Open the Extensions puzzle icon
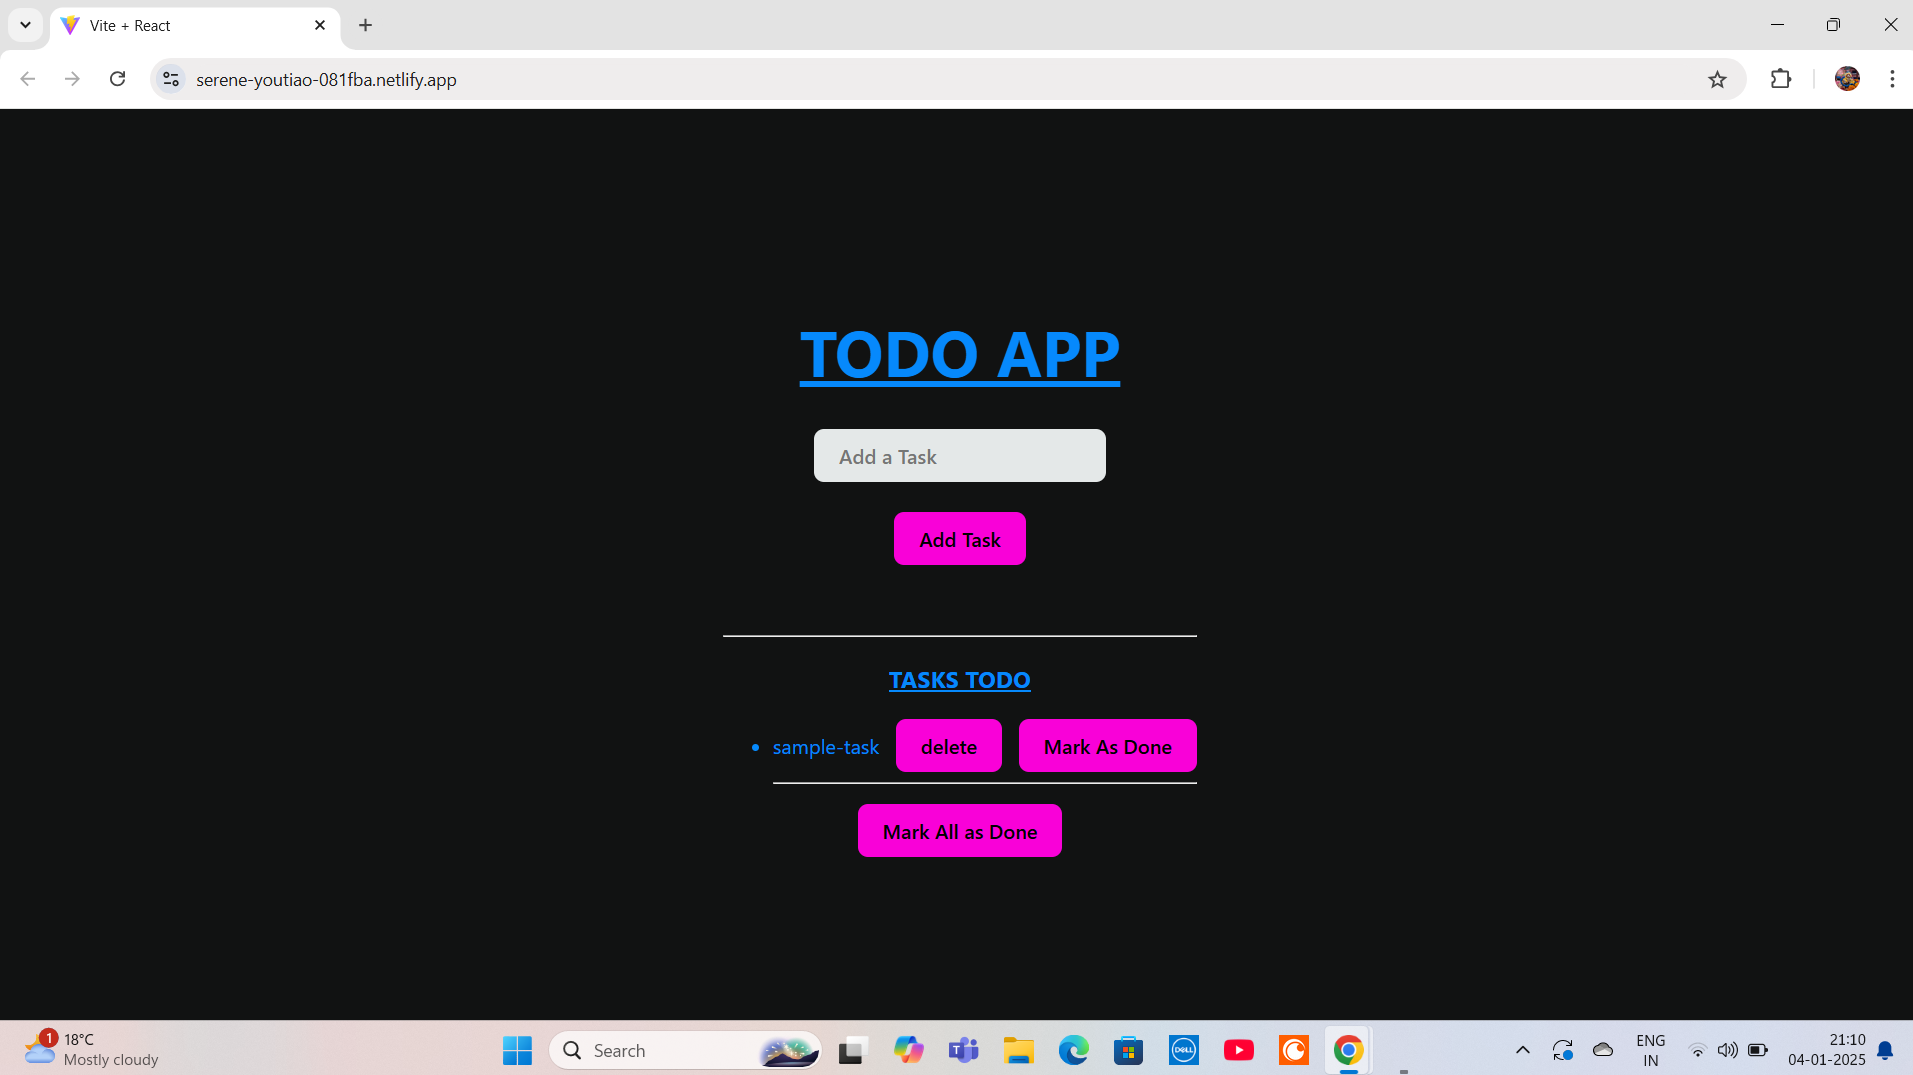1913x1075 pixels. (x=1780, y=79)
